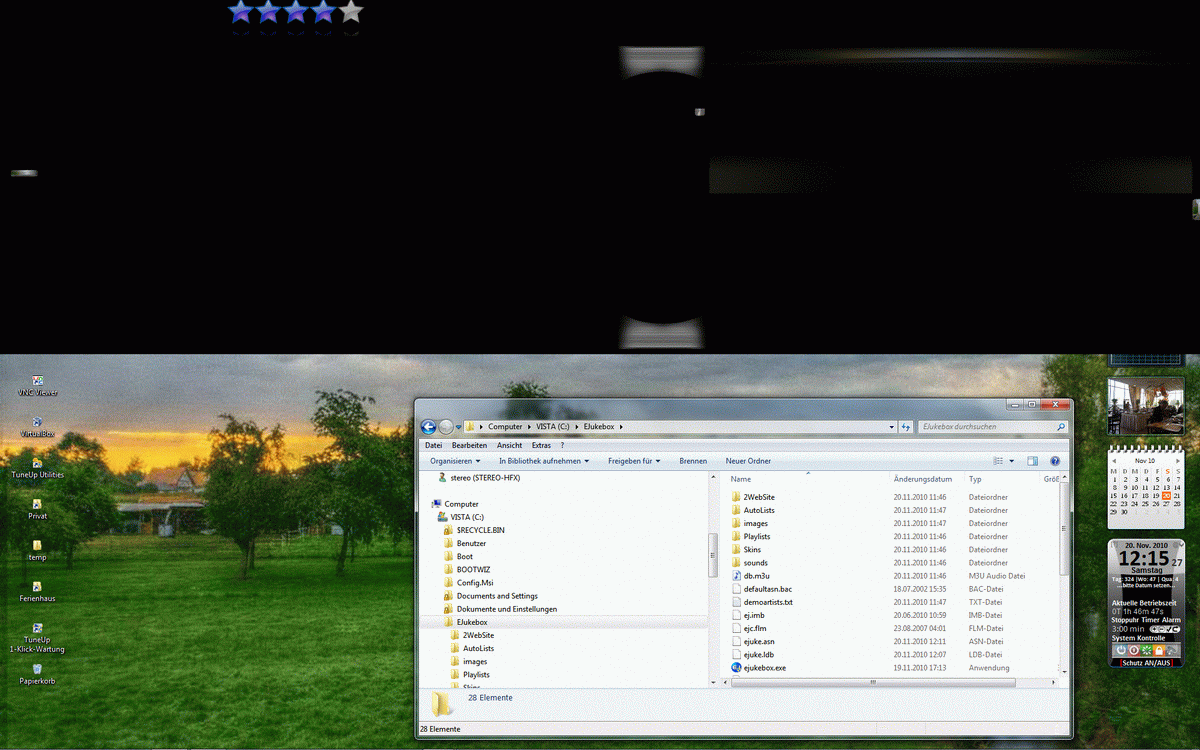Show the preview pane in Explorer

coord(1032,461)
